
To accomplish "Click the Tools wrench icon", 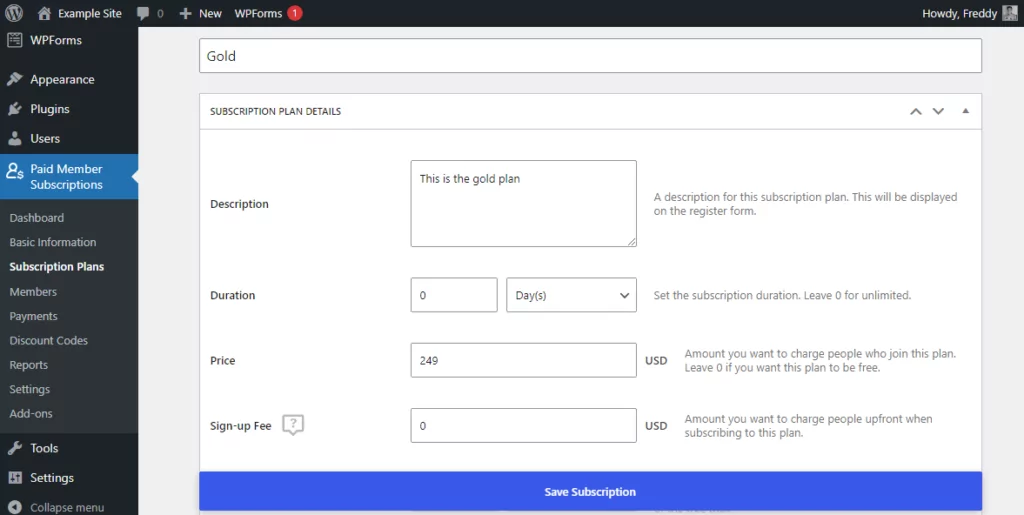I will pyautogui.click(x=14, y=448).
